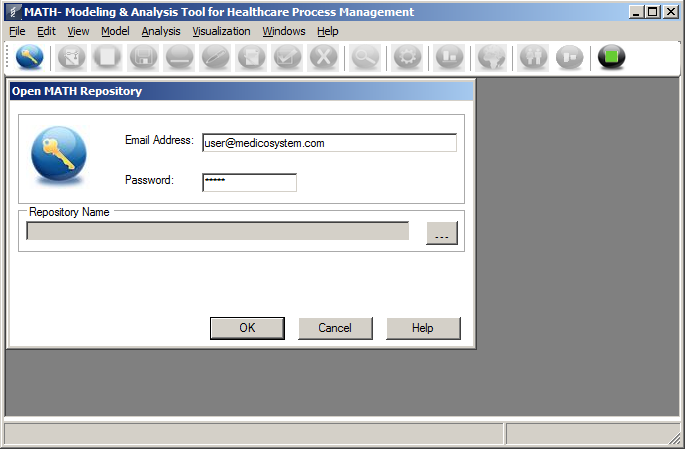
Task: Click the greyed bar chart toolbar icon
Action: tap(449, 57)
